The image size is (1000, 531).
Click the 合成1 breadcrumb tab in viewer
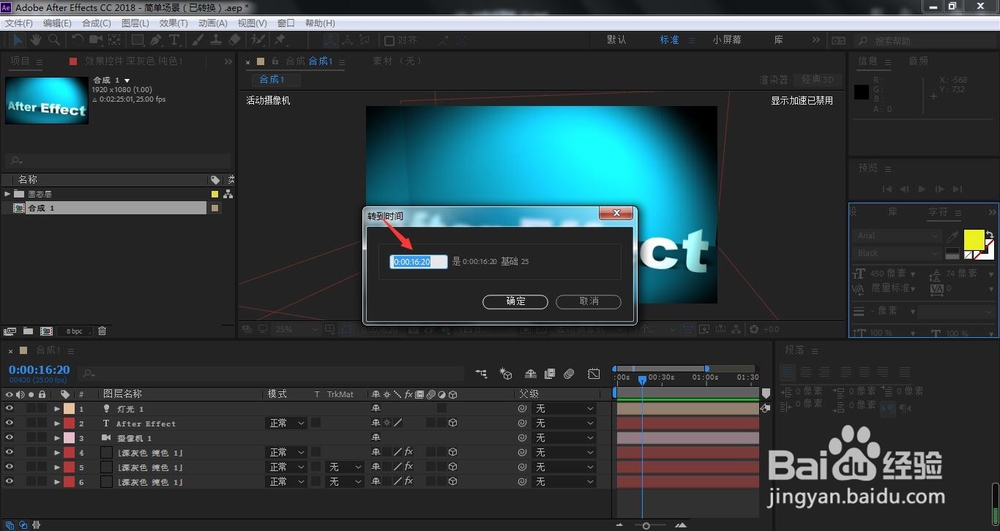click(x=272, y=80)
